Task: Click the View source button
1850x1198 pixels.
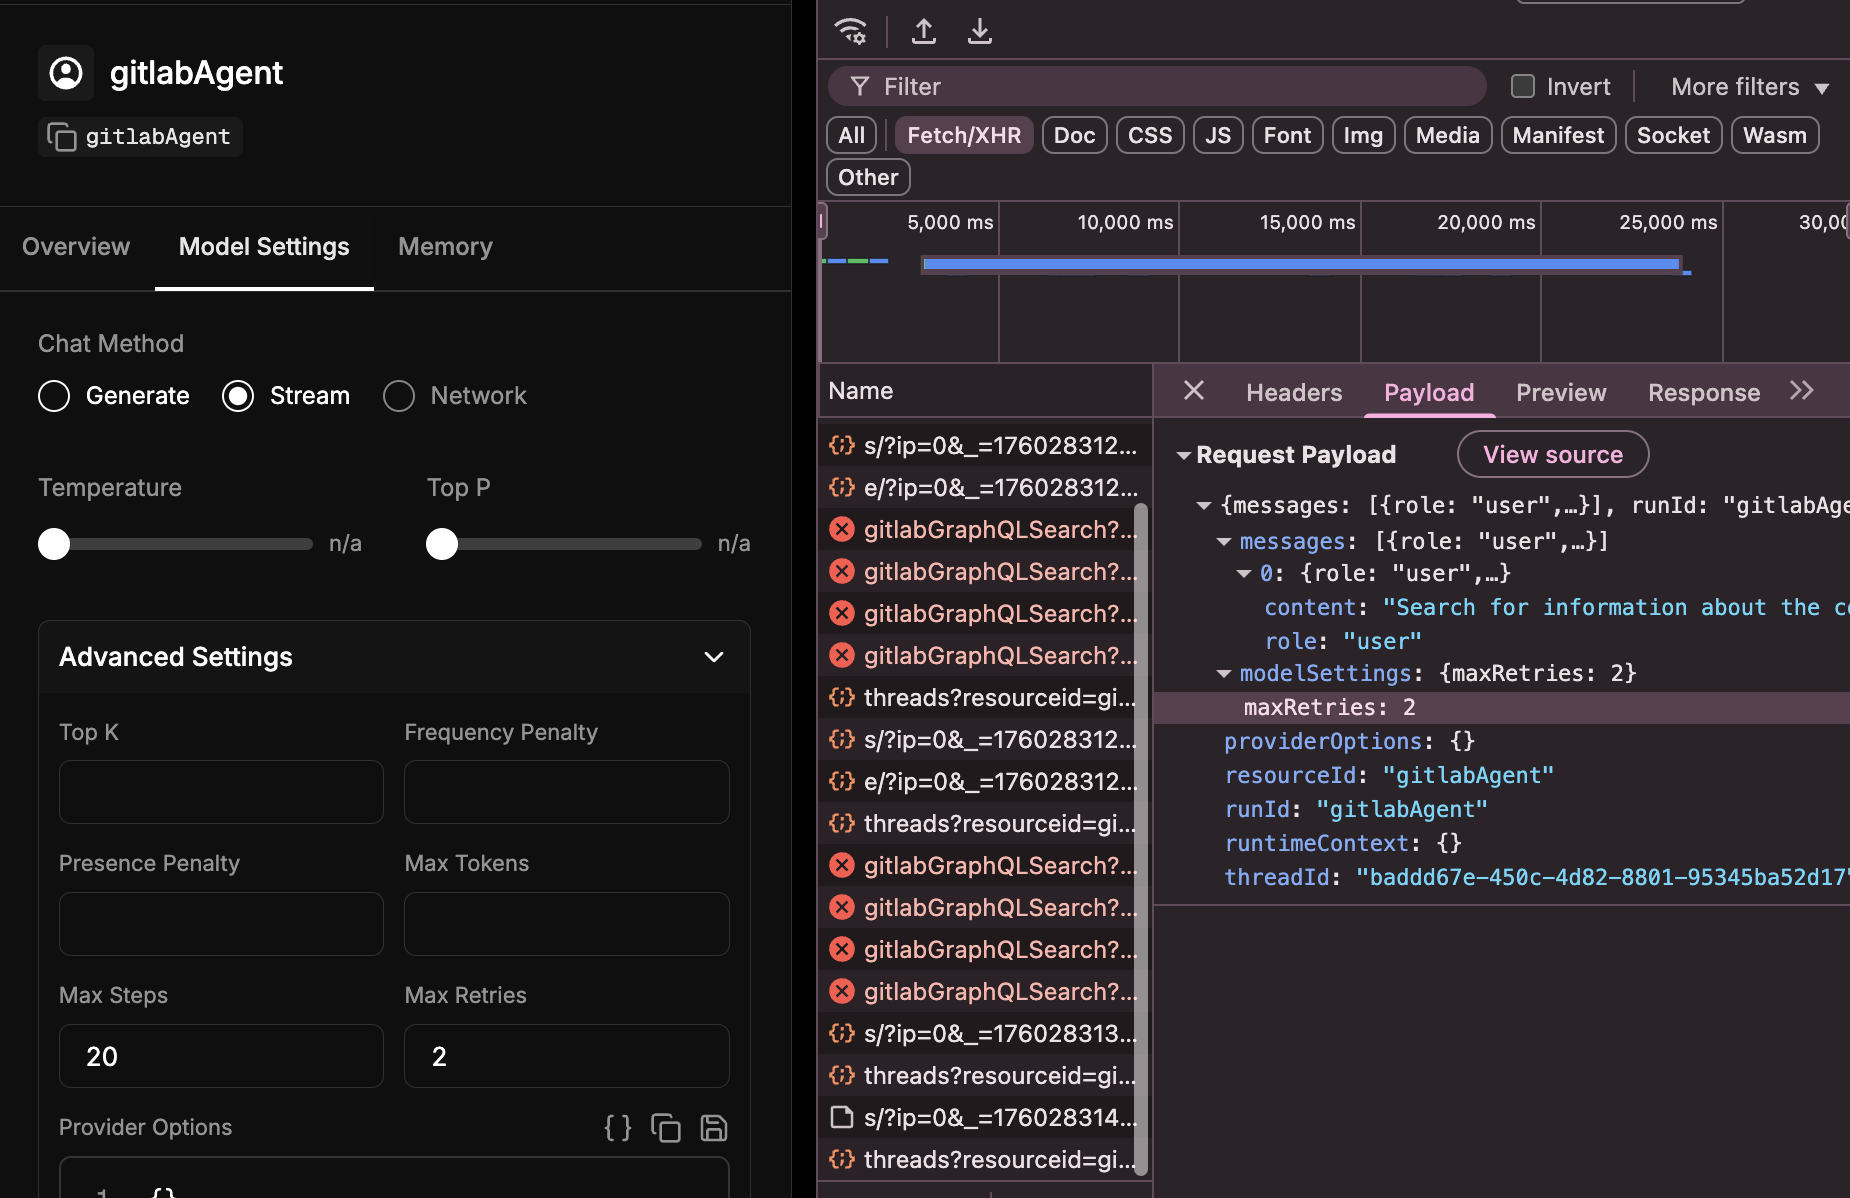Action: [x=1552, y=455]
